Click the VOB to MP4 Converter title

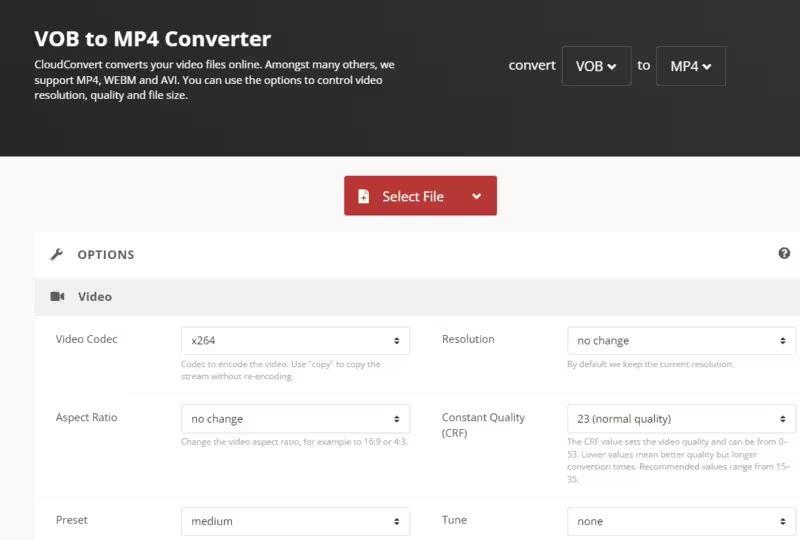coord(153,39)
